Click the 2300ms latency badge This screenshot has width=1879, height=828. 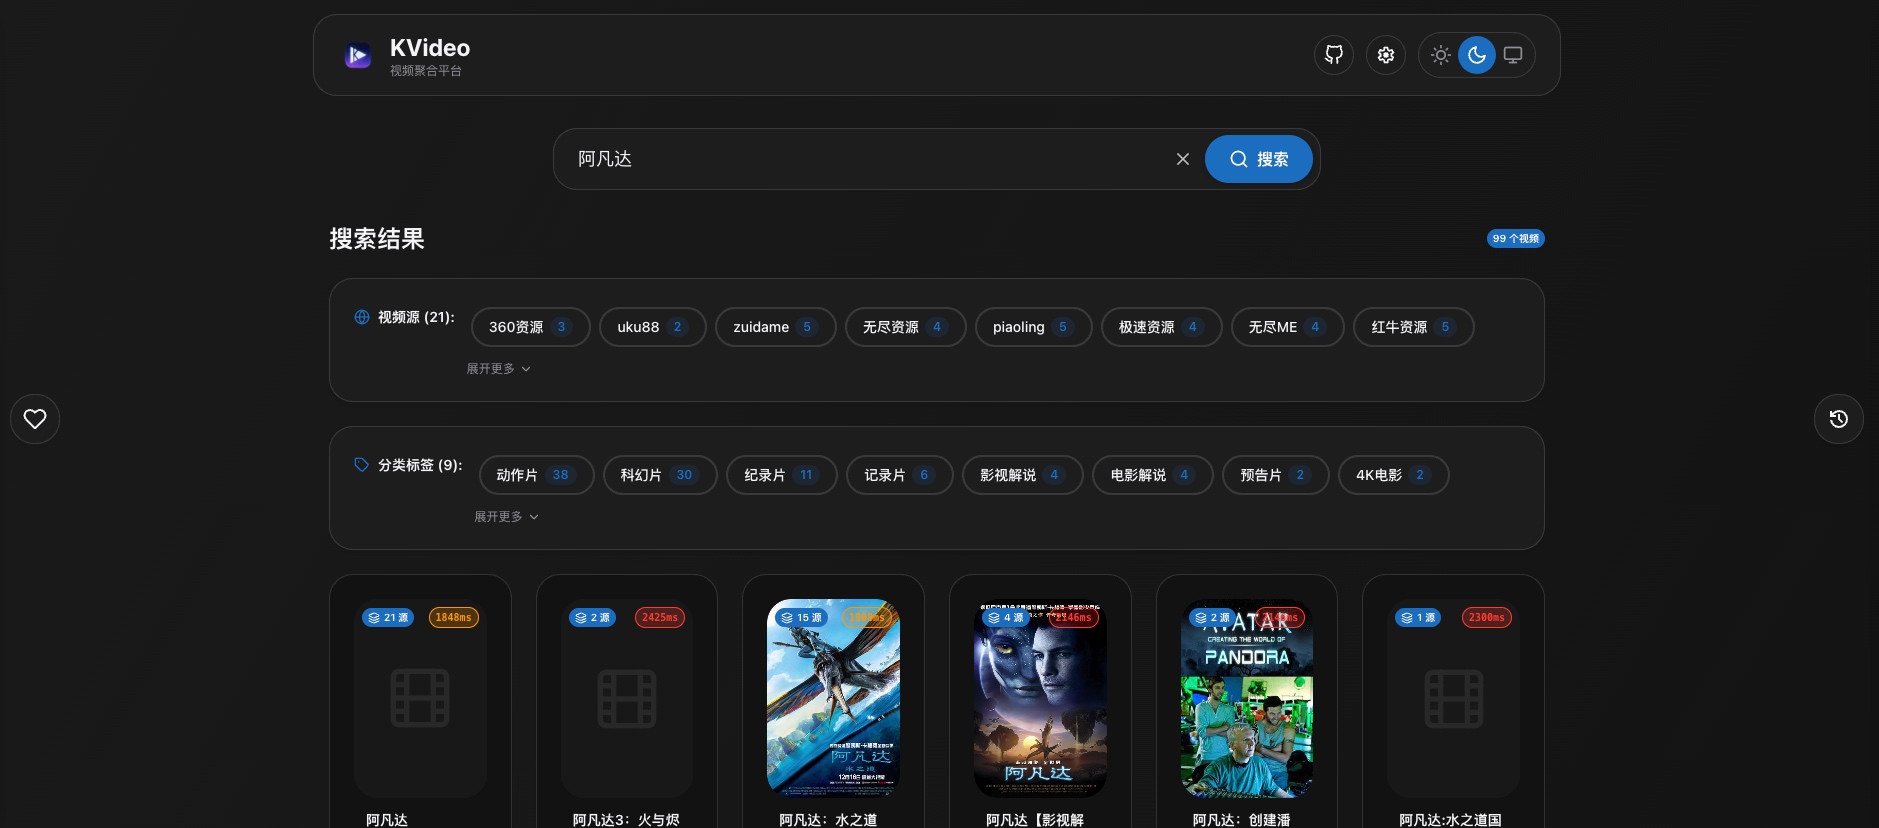(x=1487, y=618)
